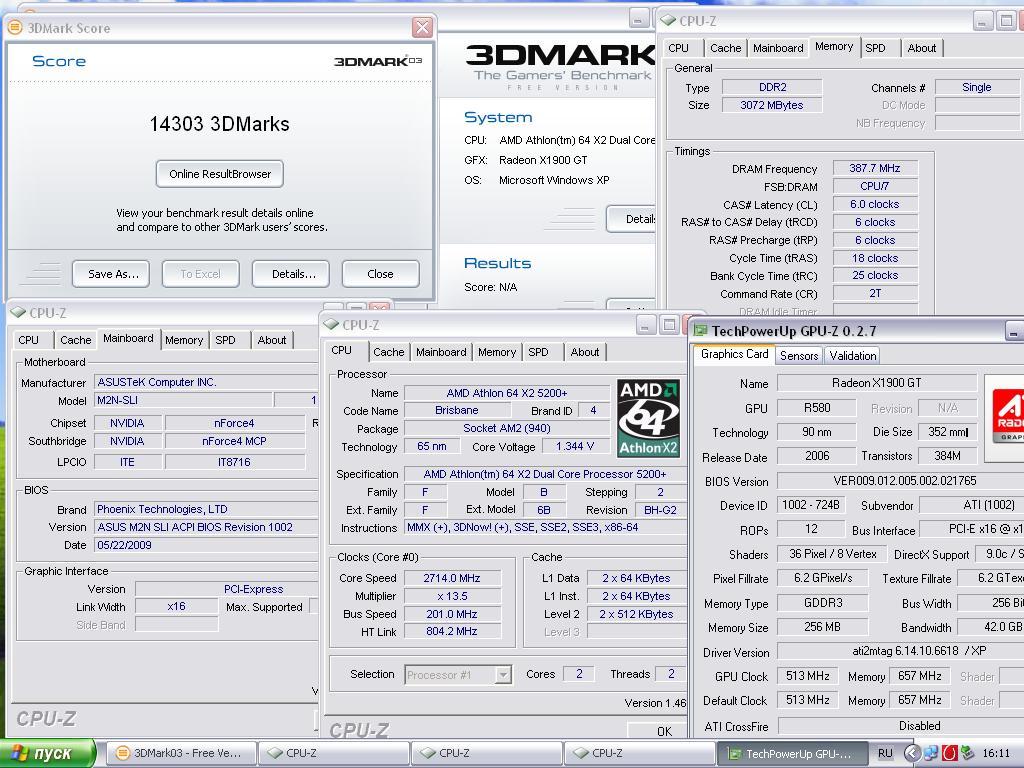
Task: Open Memory tab in CPU-Z processor window
Action: pyautogui.click(x=497, y=352)
